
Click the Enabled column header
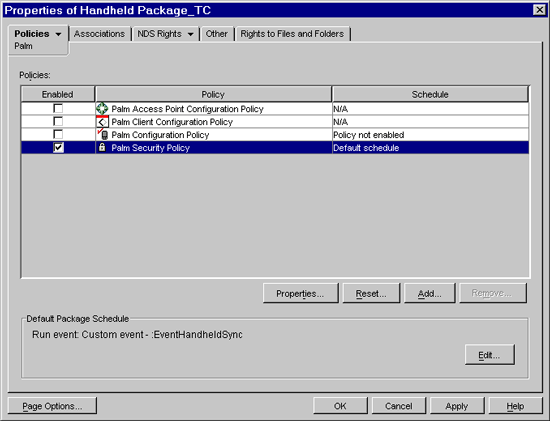[x=58, y=94]
